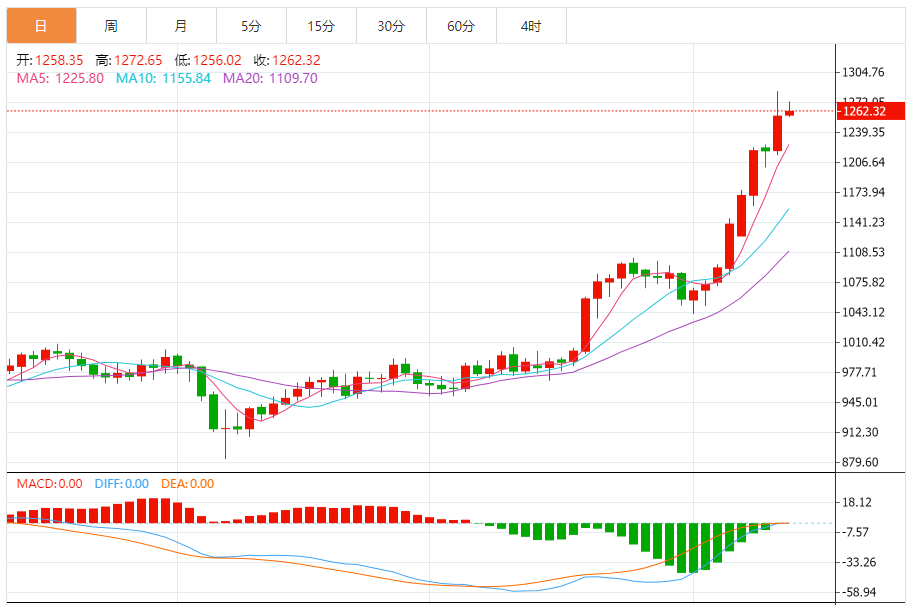Click the -7.57 MACD axis label
This screenshot has width=910, height=605.
[854, 532]
